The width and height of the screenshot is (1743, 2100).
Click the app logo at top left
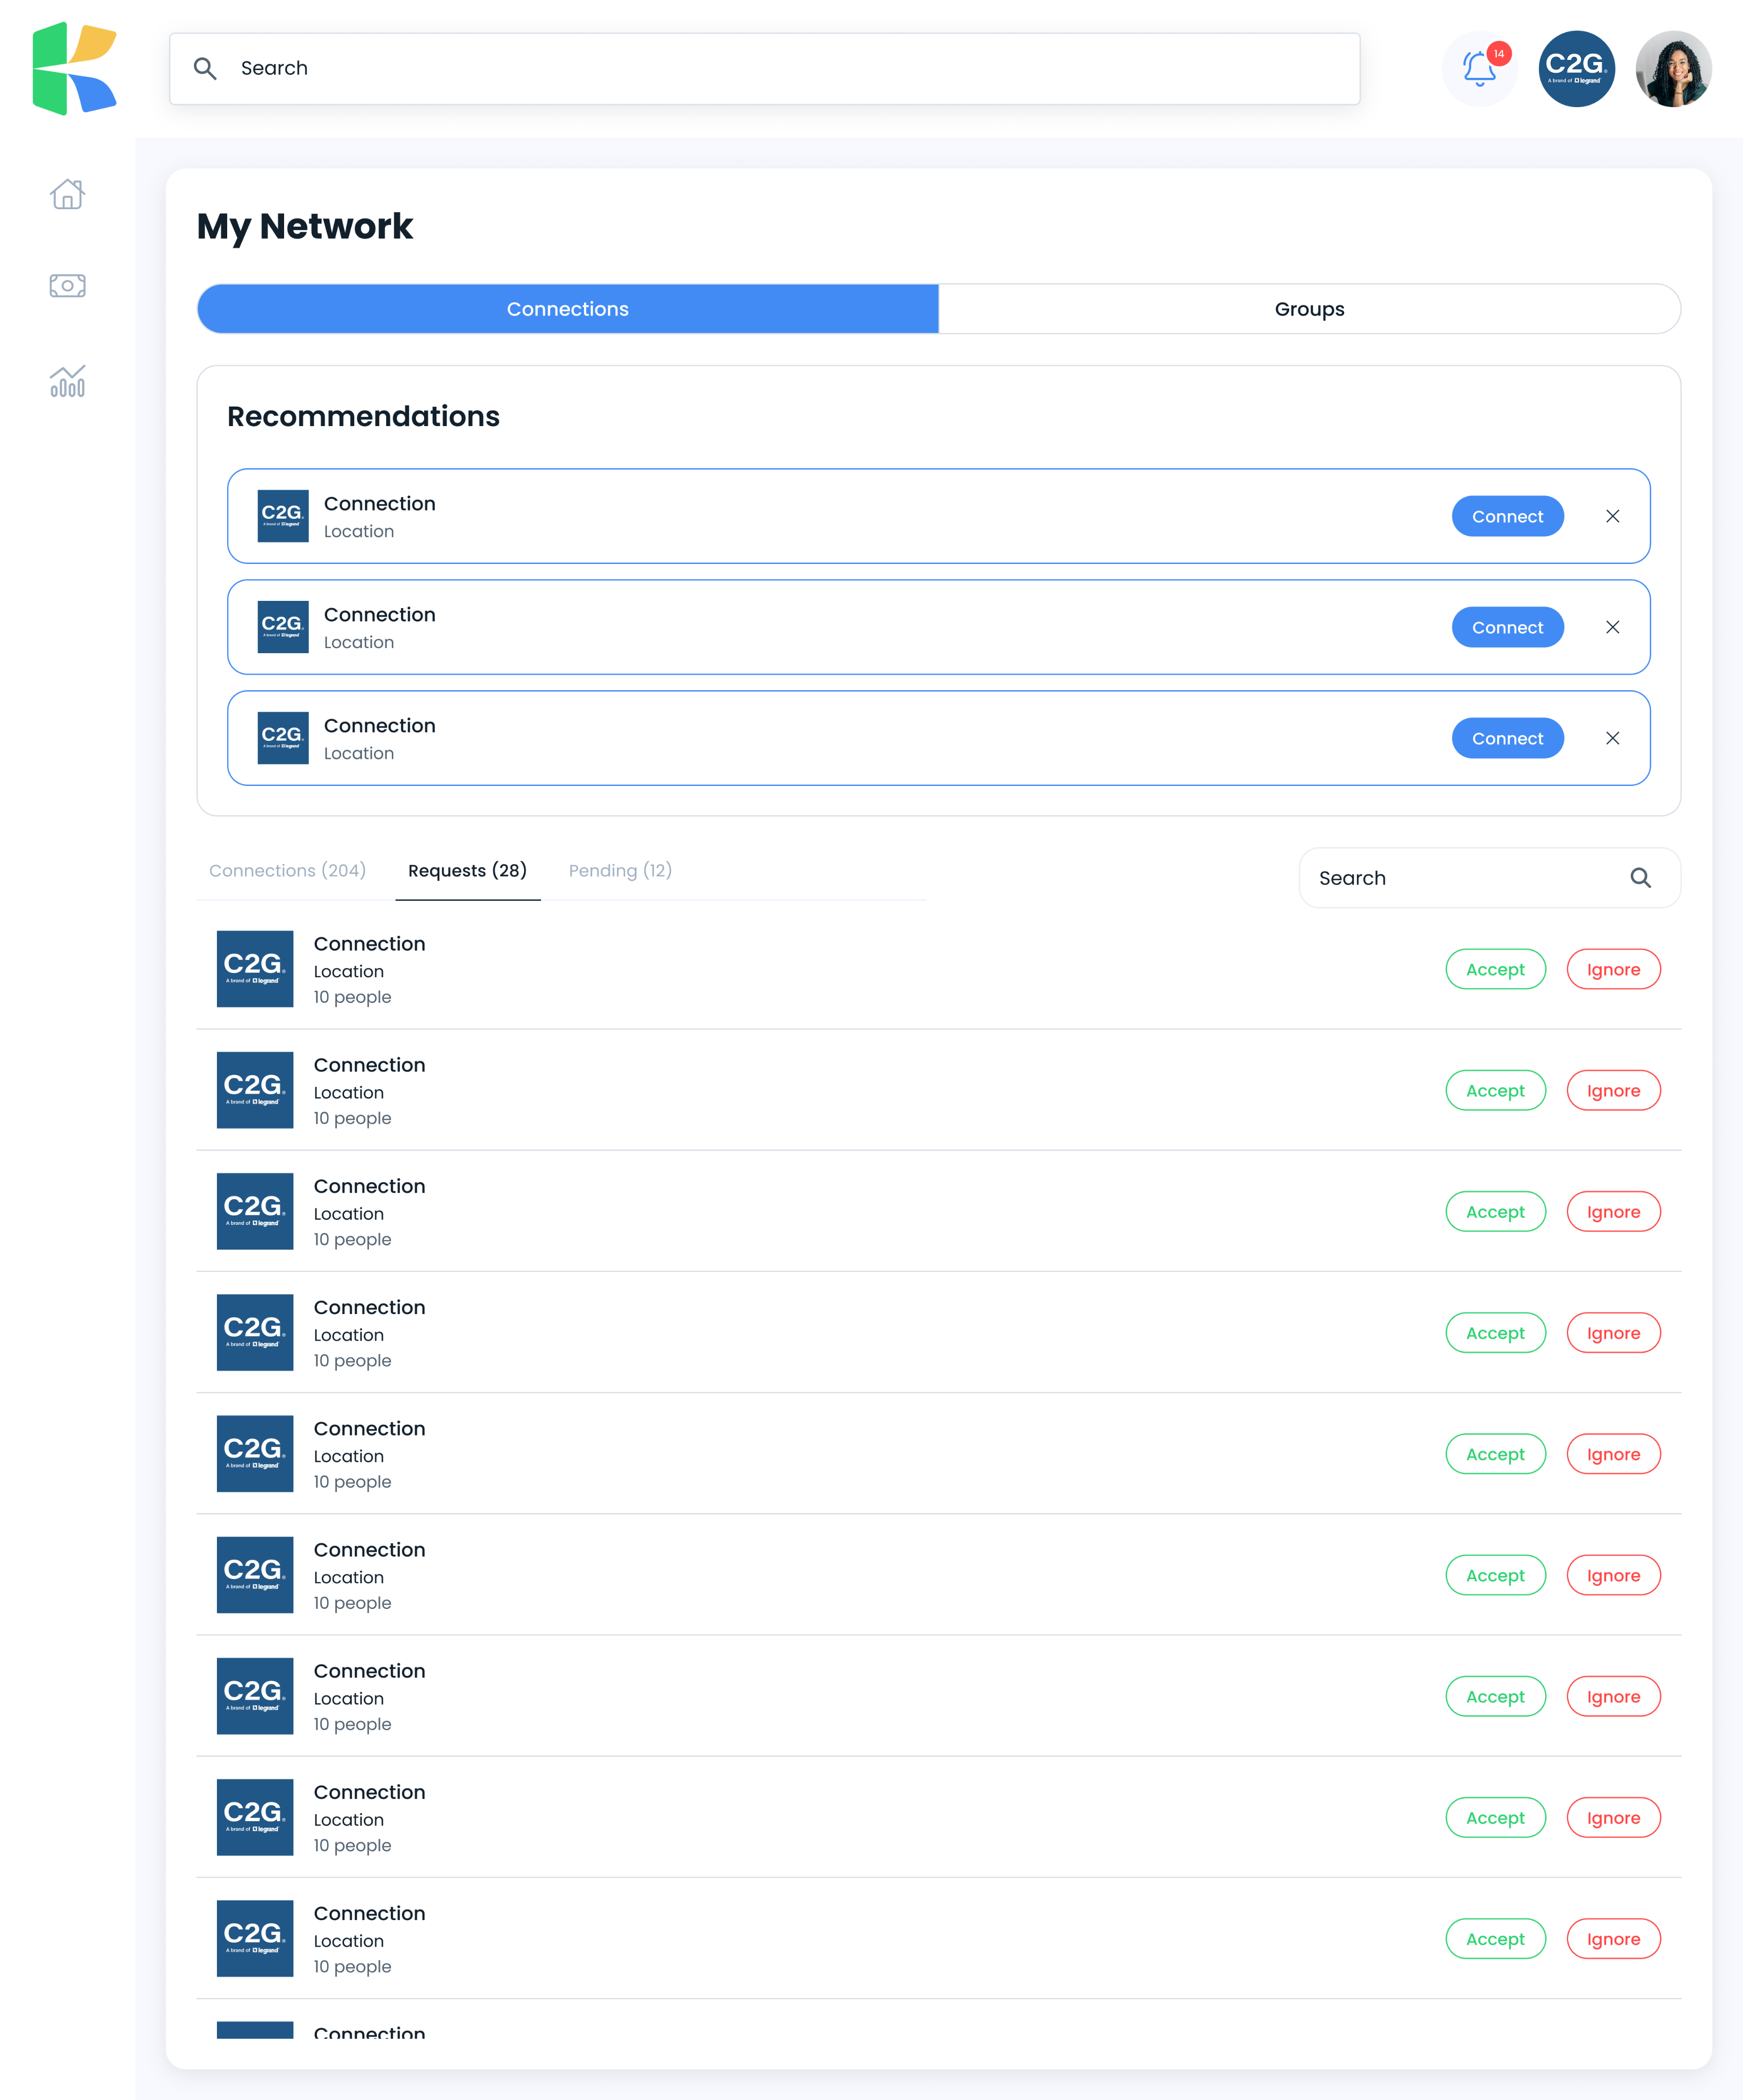[x=74, y=68]
